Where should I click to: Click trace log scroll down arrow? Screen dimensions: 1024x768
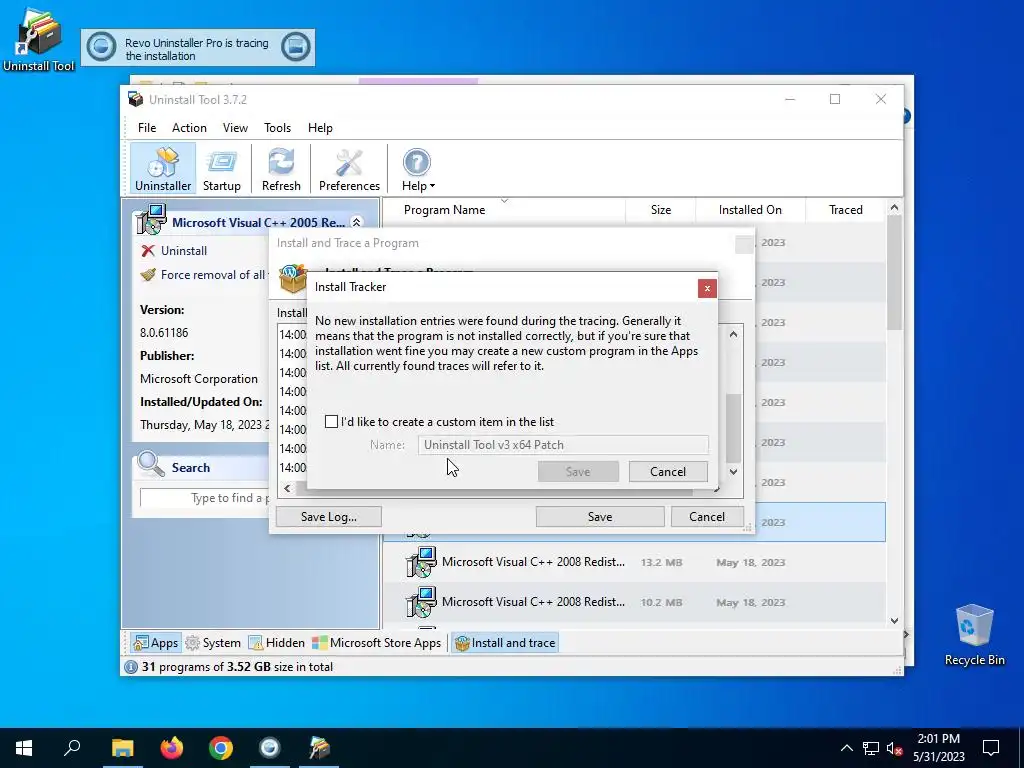pyautogui.click(x=733, y=472)
